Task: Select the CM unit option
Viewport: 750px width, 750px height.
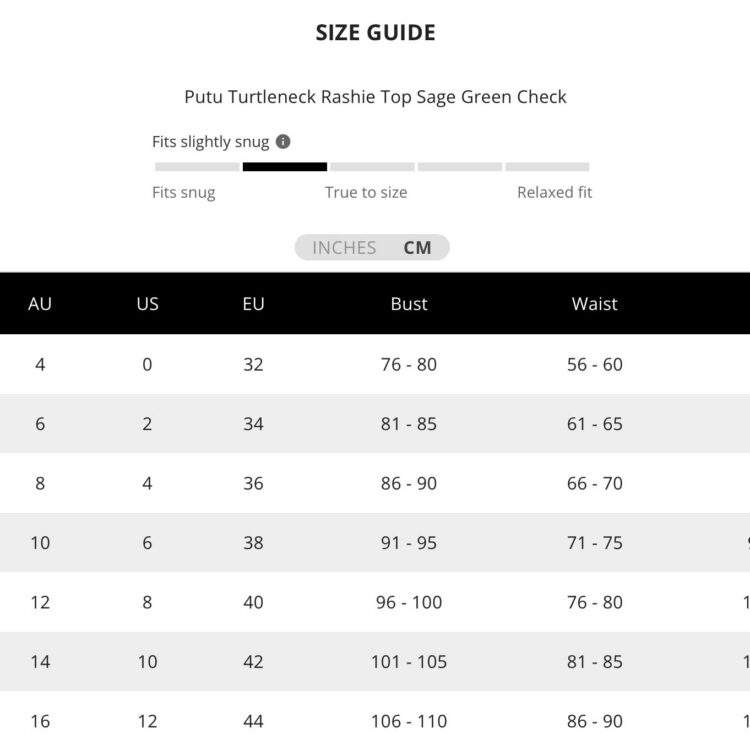Action: point(418,248)
